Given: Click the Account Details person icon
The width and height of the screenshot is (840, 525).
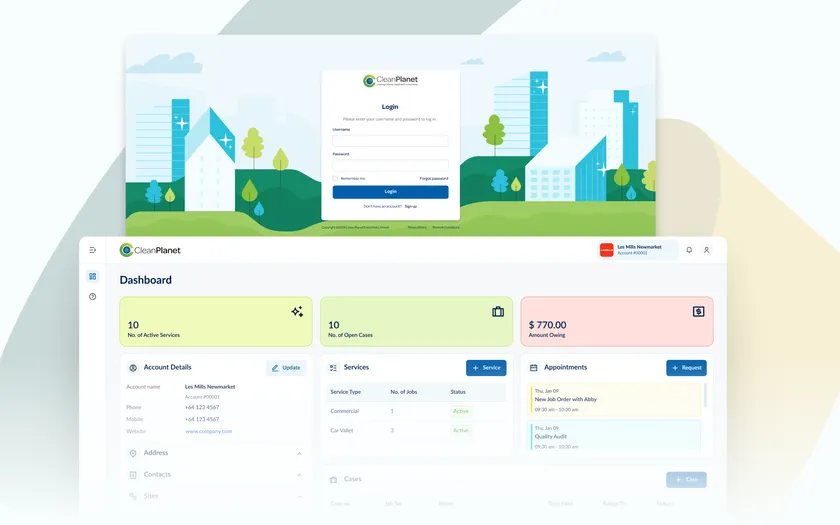Looking at the screenshot, I should tap(133, 368).
